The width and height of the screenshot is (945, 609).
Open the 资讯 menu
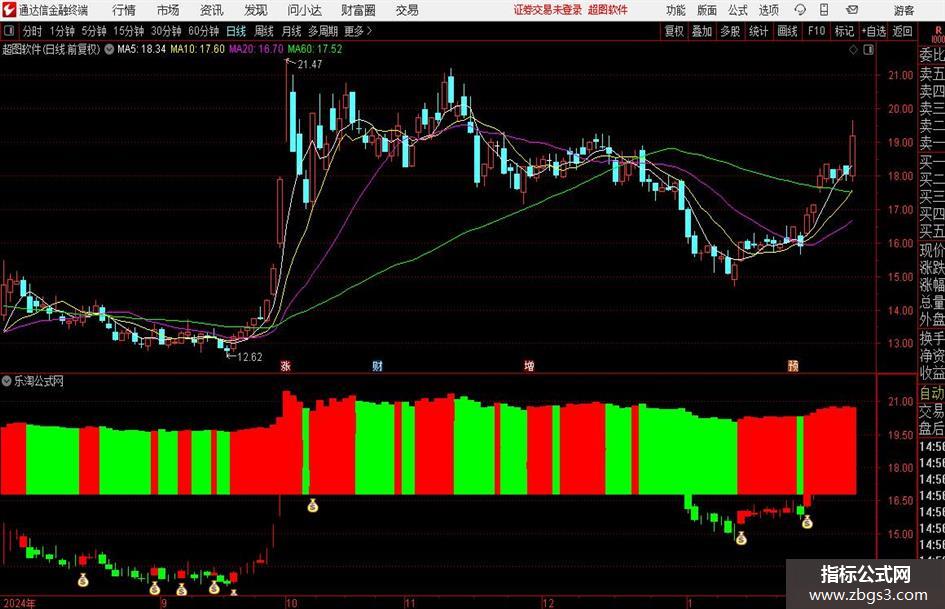click(x=212, y=10)
